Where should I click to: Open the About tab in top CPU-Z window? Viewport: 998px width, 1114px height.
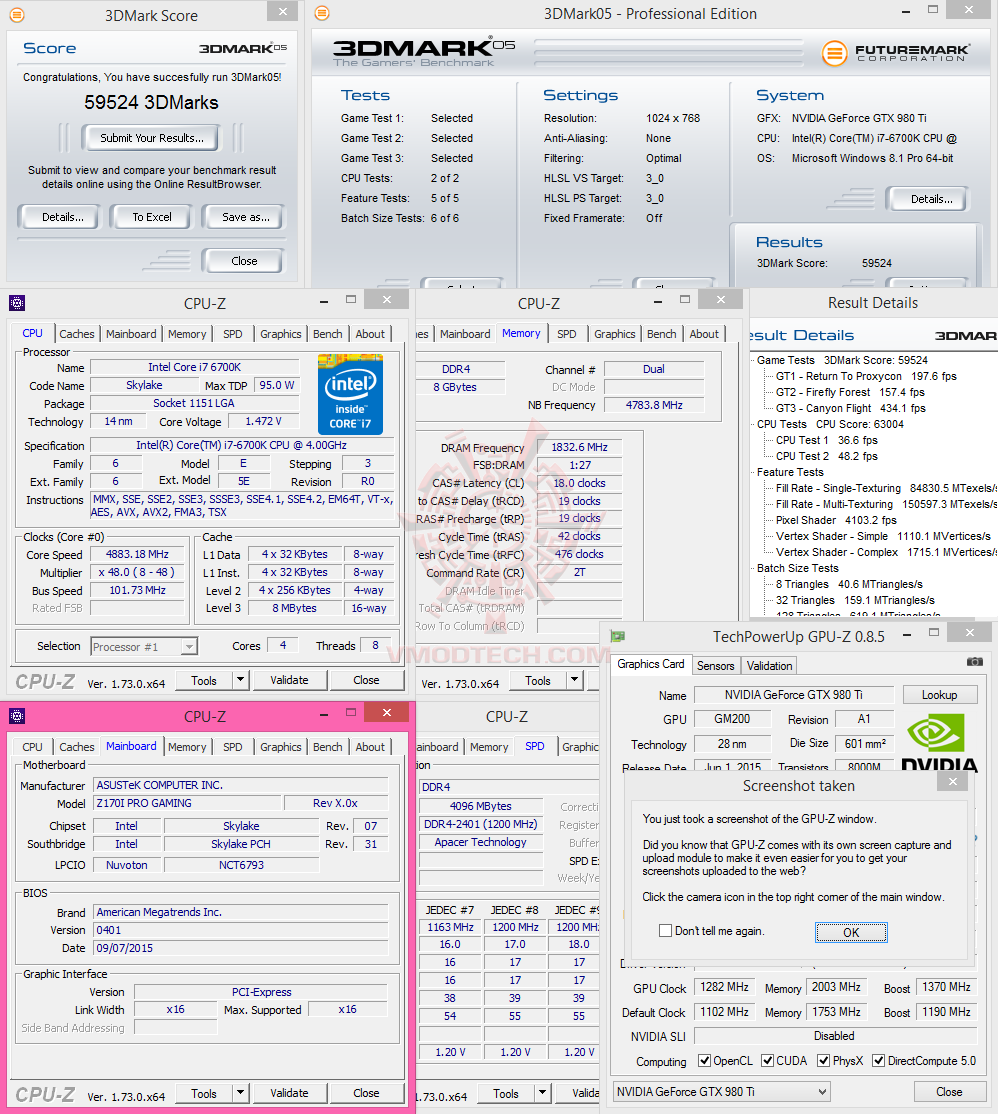tap(370, 334)
